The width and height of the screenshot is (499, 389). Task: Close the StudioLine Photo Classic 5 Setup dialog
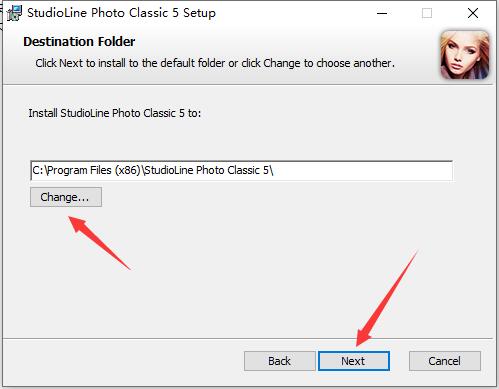tap(473, 13)
